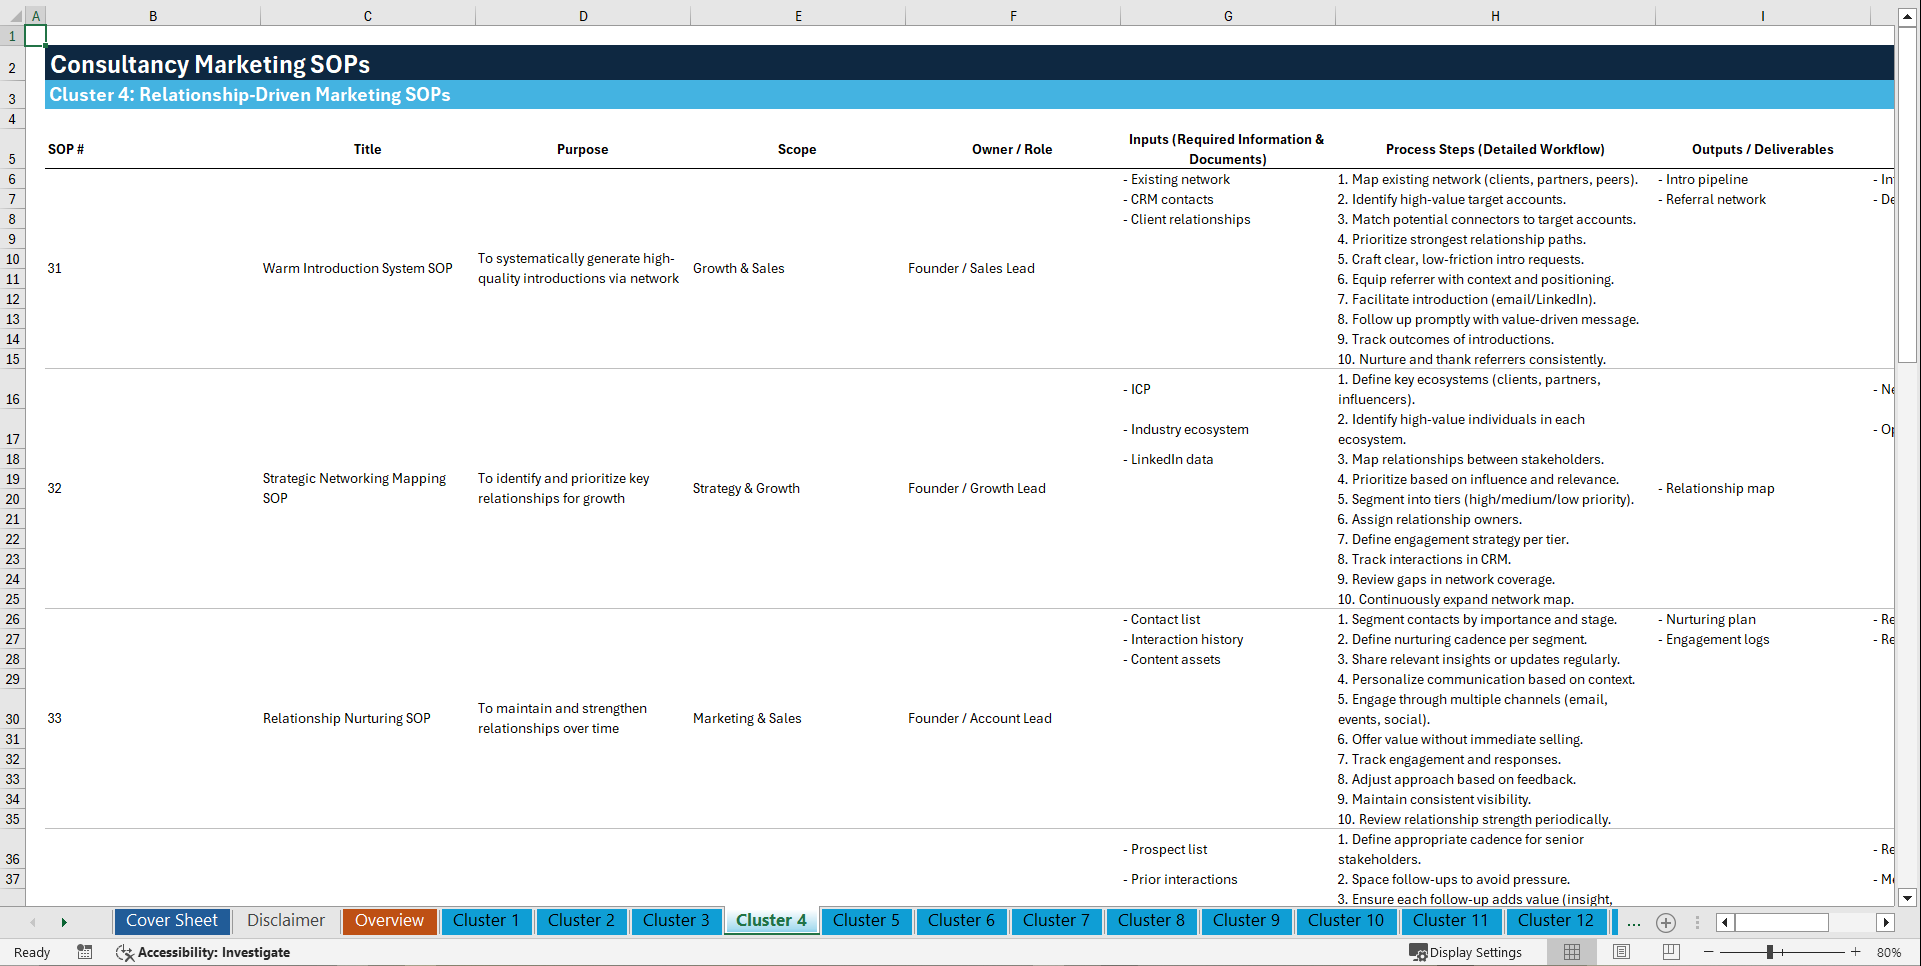
Task: Switch to Page Layout view icon
Action: (1622, 952)
